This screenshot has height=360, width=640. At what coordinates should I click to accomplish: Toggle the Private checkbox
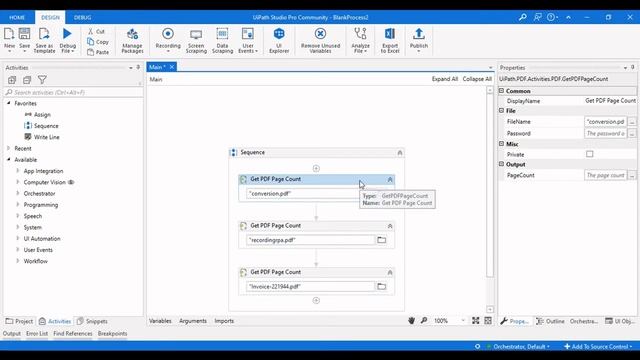click(x=589, y=154)
